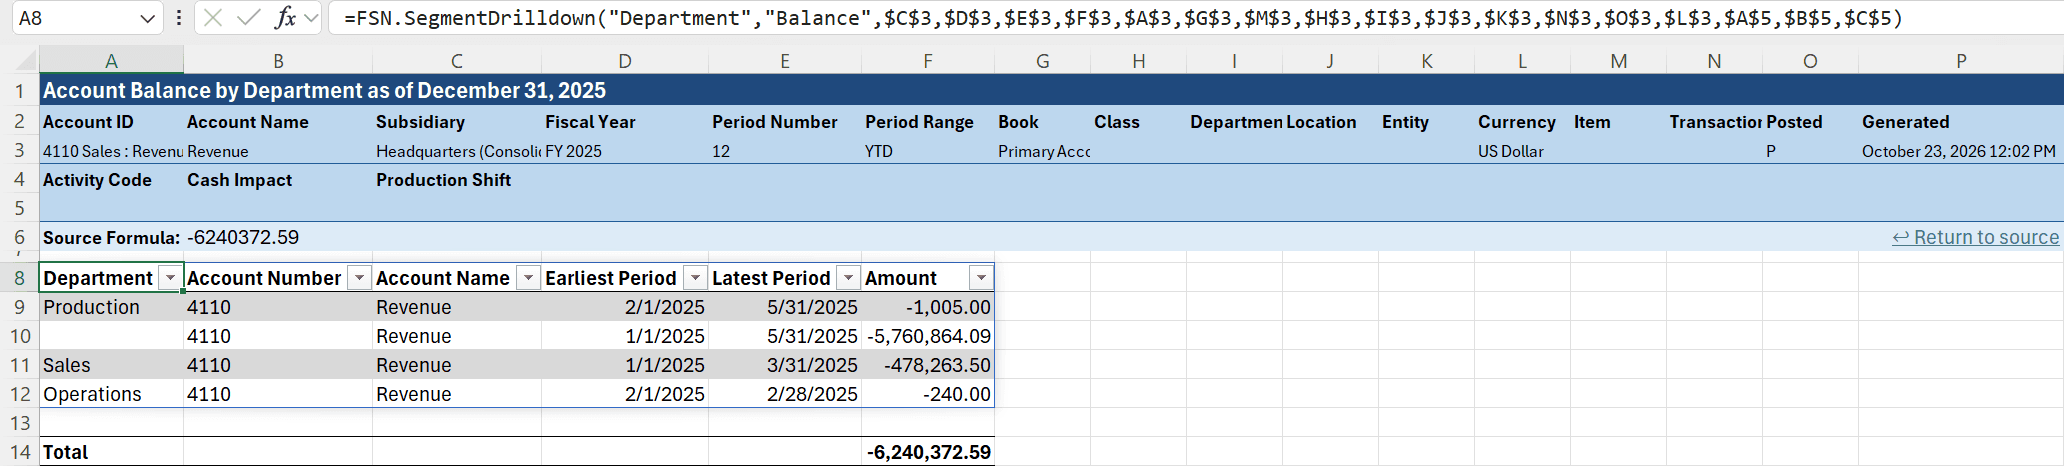Click the Enter checkmark icon in formula bar

pyautogui.click(x=249, y=18)
